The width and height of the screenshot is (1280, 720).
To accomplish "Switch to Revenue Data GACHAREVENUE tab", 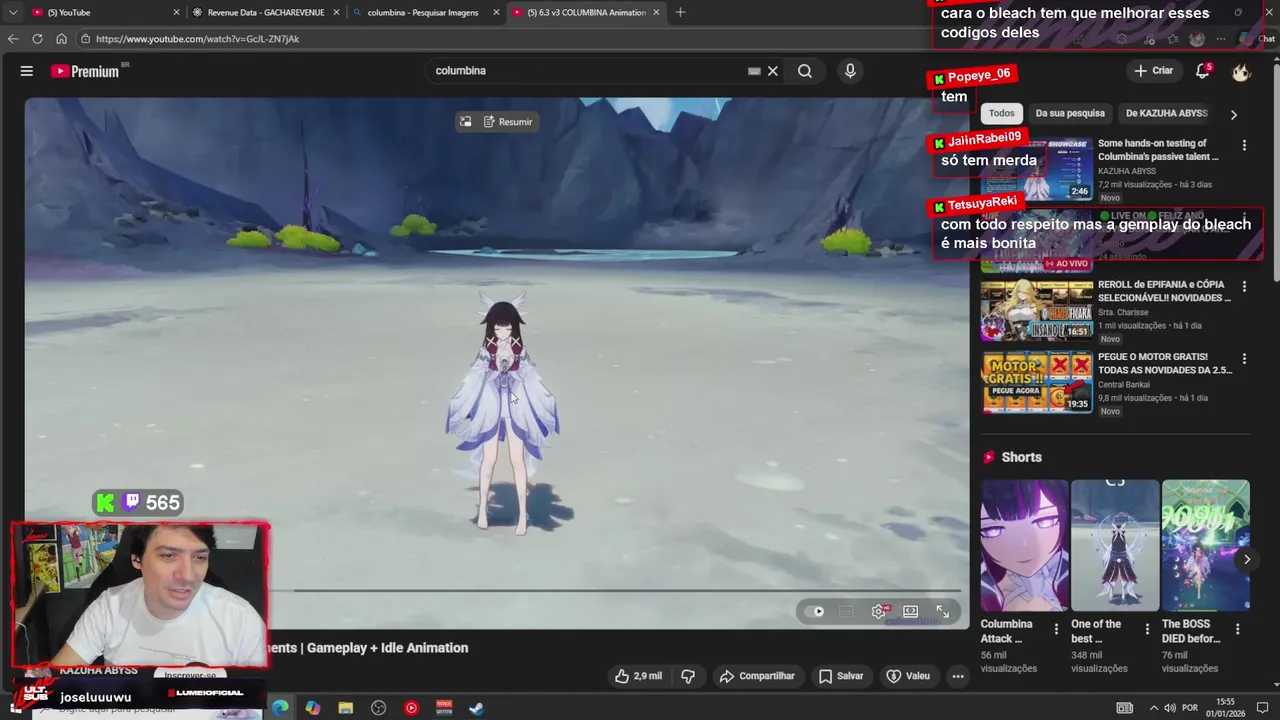I will 266,12.
